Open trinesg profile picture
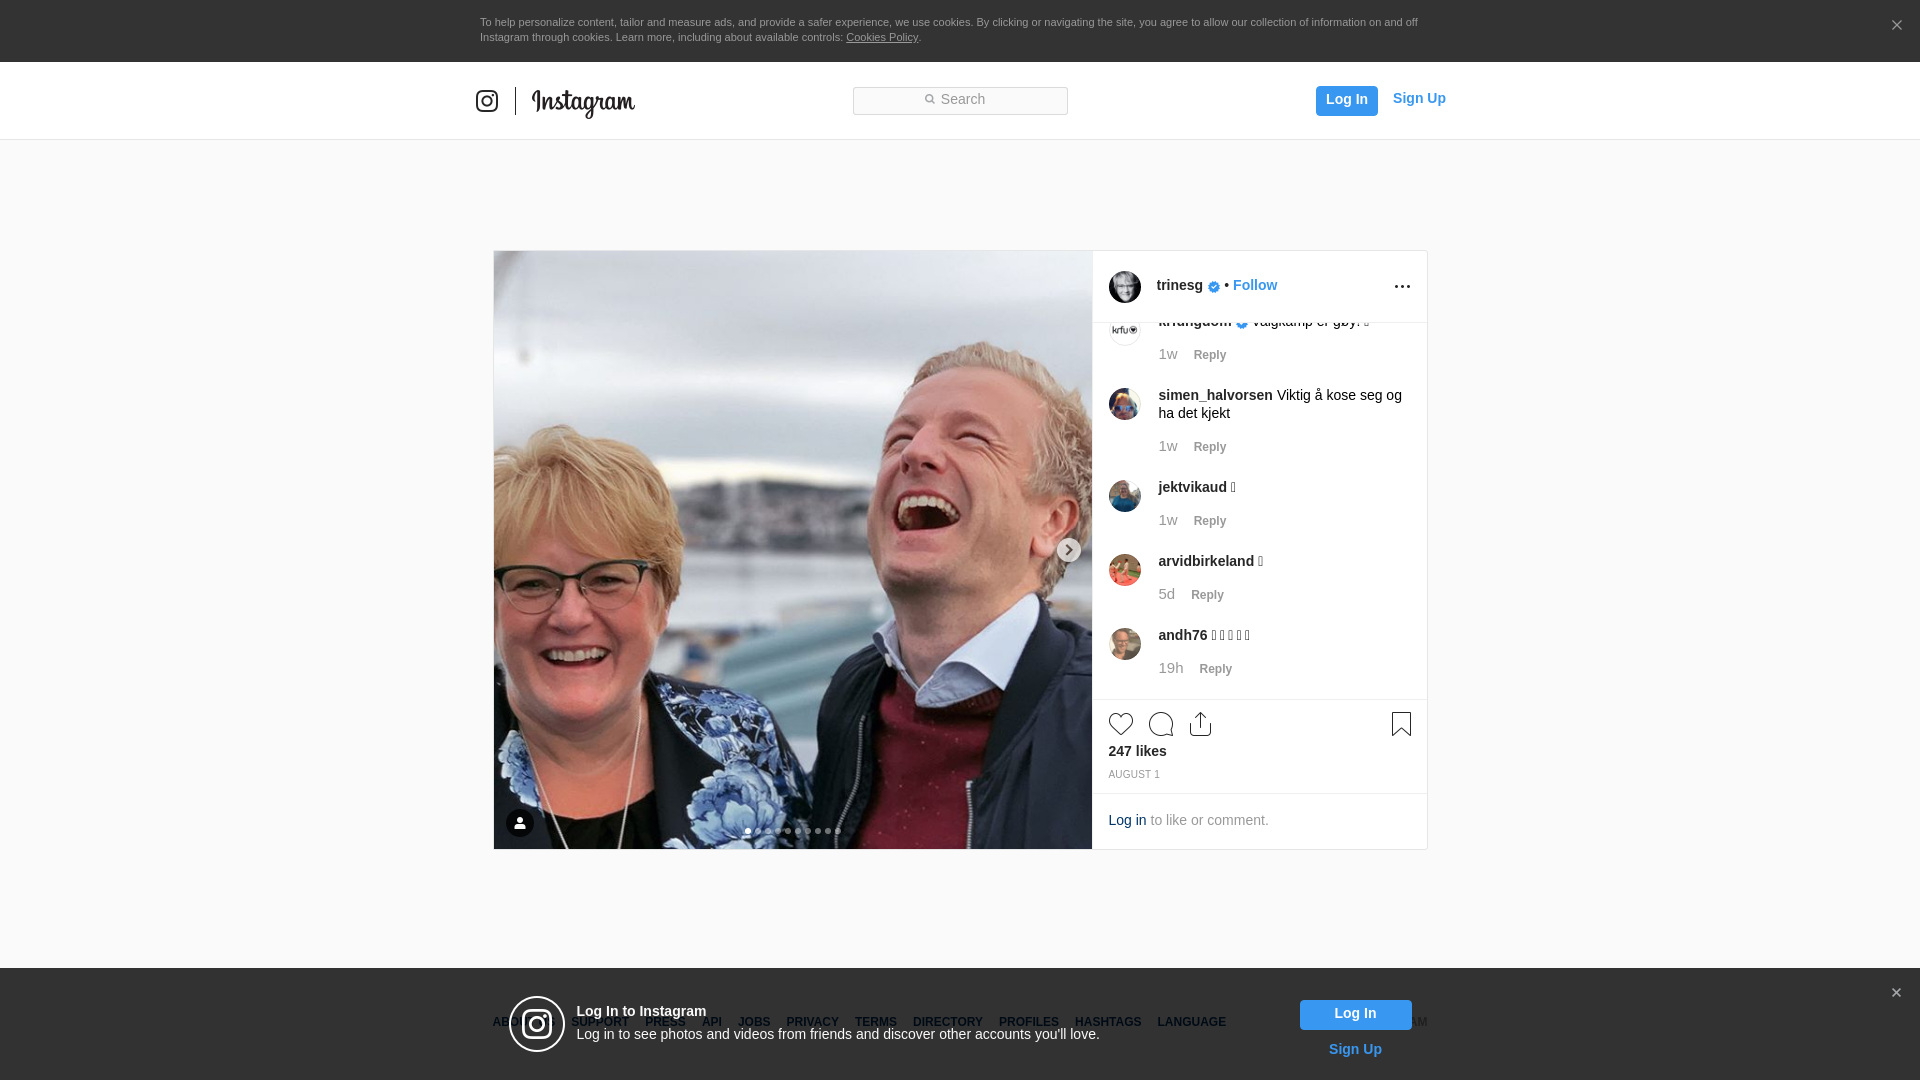The width and height of the screenshot is (1920, 1080). pyautogui.click(x=1125, y=287)
